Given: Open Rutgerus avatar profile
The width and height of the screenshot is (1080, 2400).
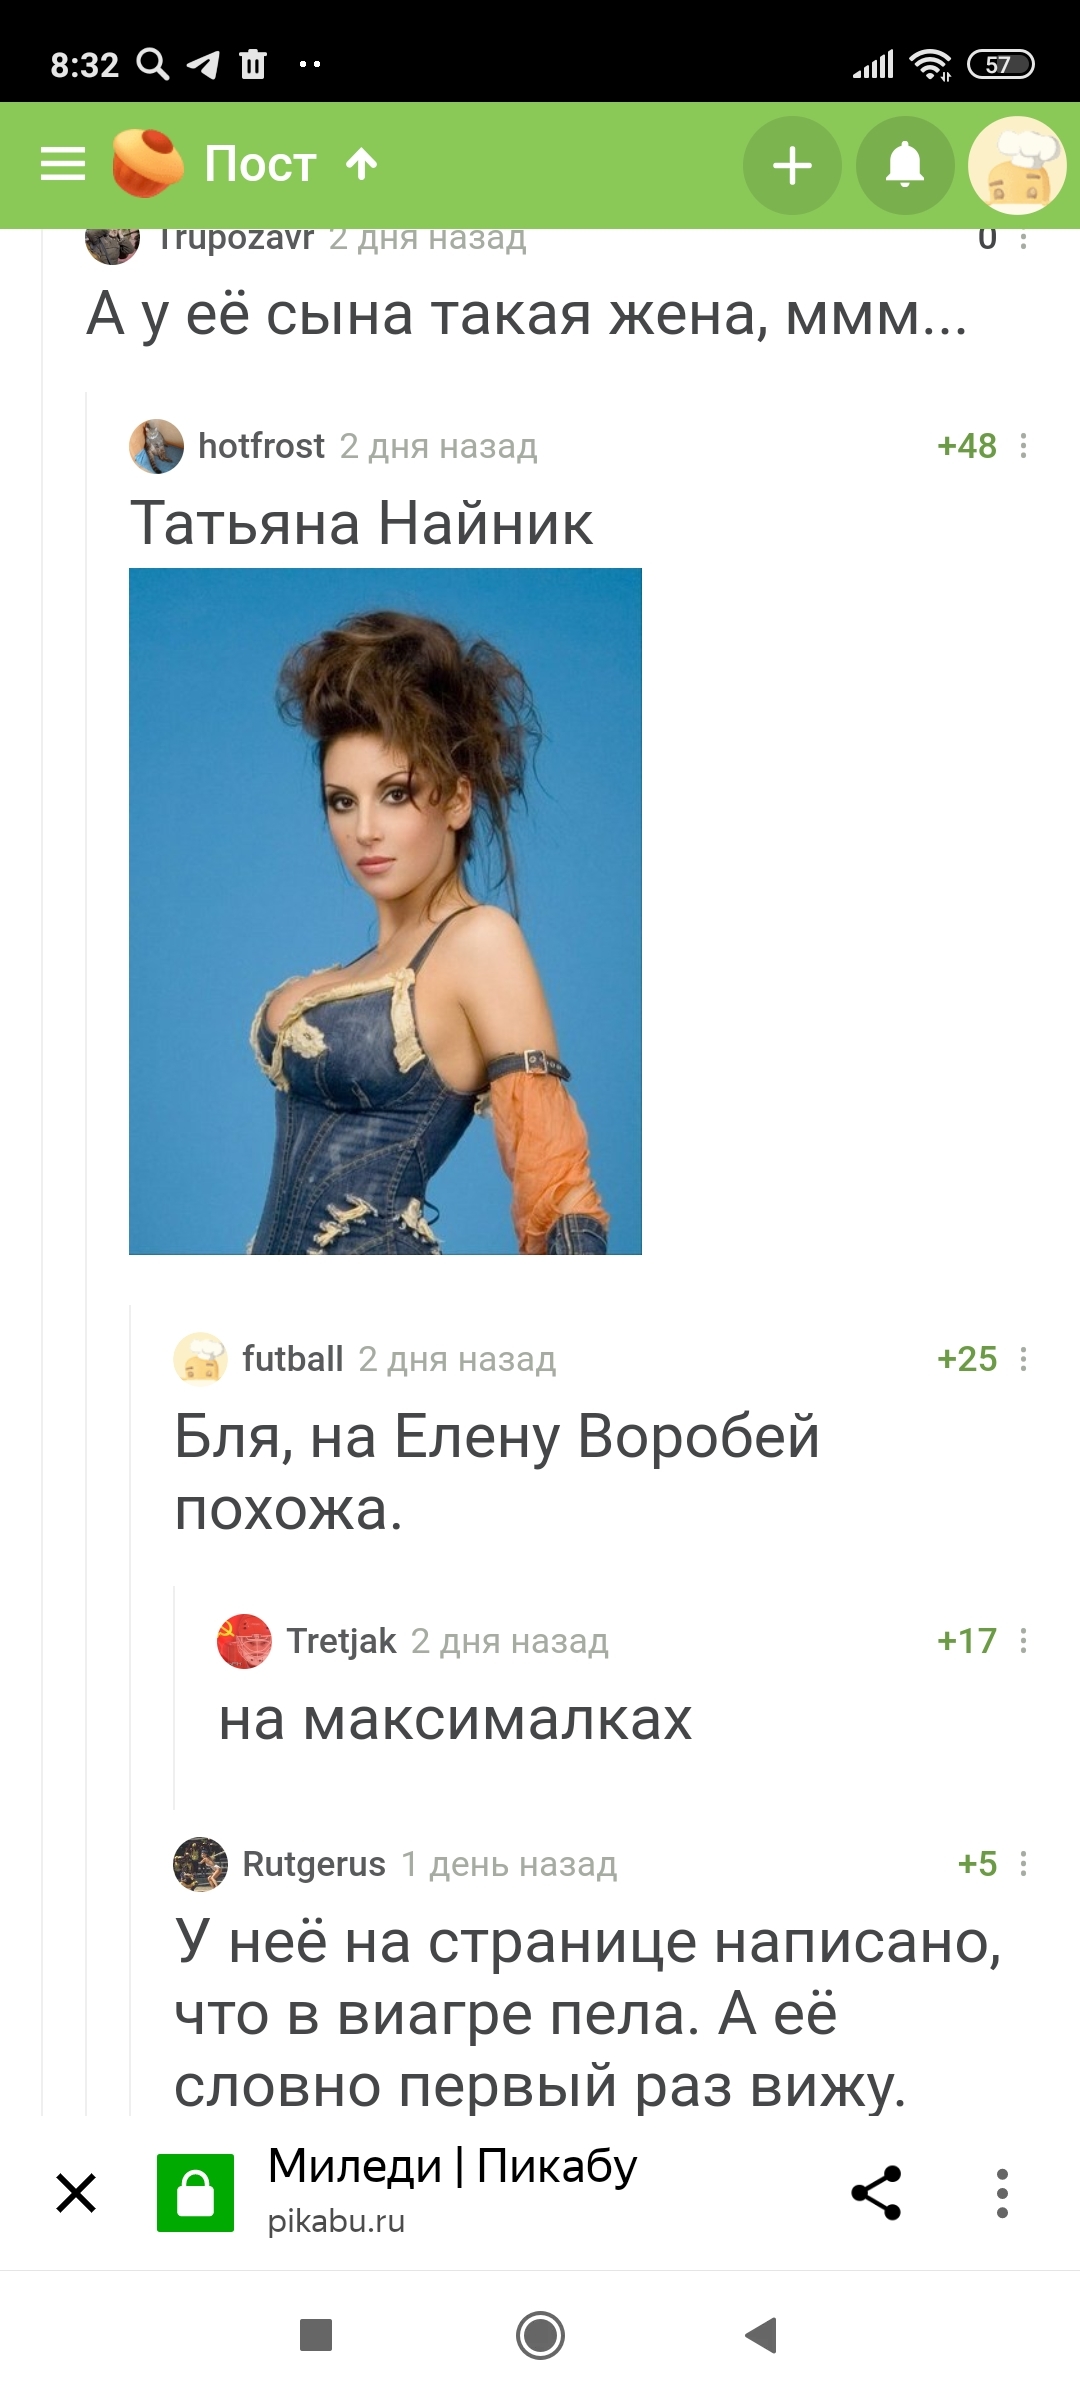Looking at the screenshot, I should click(x=200, y=1864).
